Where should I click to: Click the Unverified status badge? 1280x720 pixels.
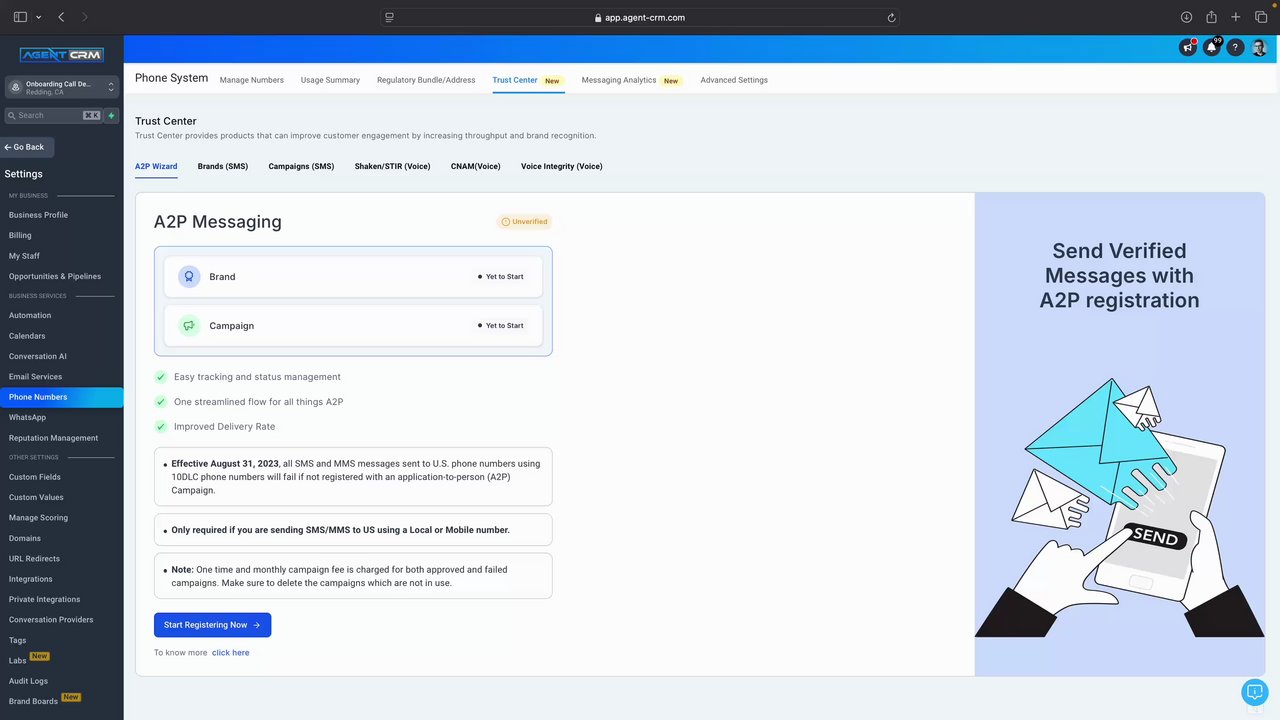point(524,222)
